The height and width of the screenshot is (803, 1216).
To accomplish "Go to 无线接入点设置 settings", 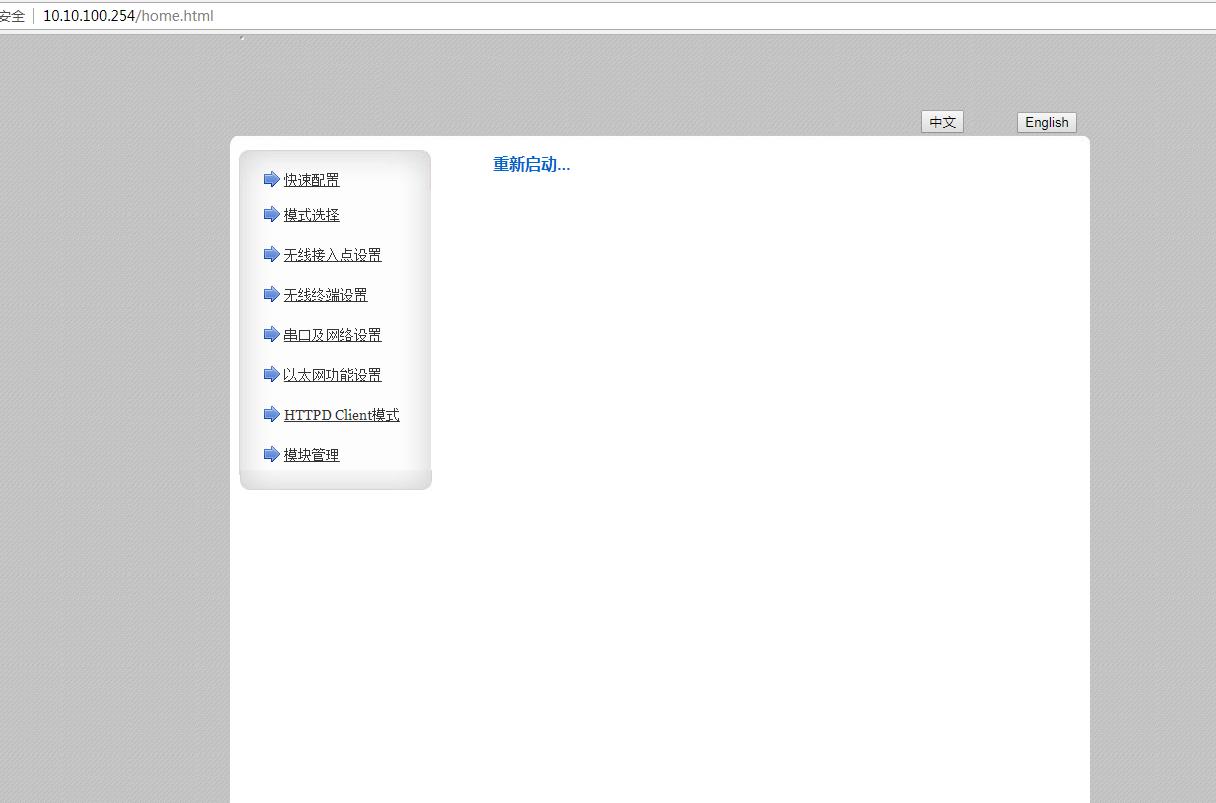I will click(332, 255).
